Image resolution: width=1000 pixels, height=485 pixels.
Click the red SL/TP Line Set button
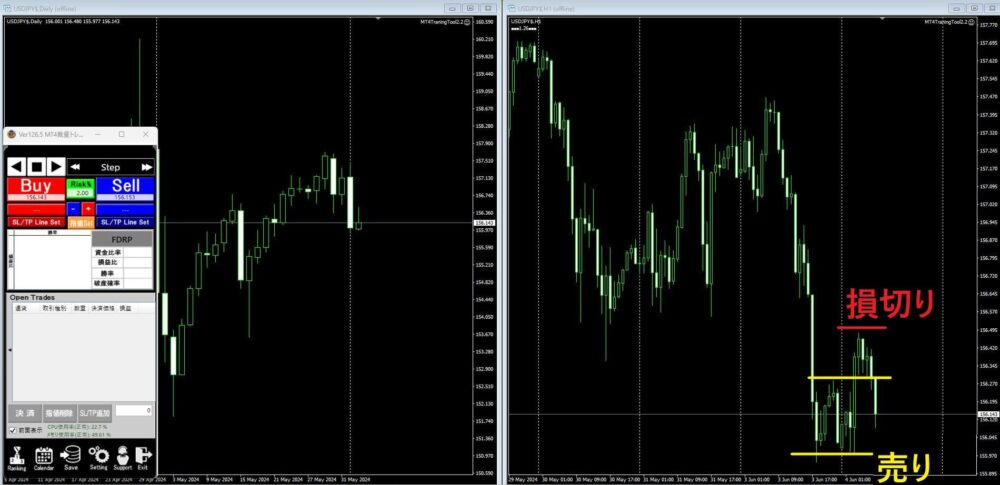(36, 222)
